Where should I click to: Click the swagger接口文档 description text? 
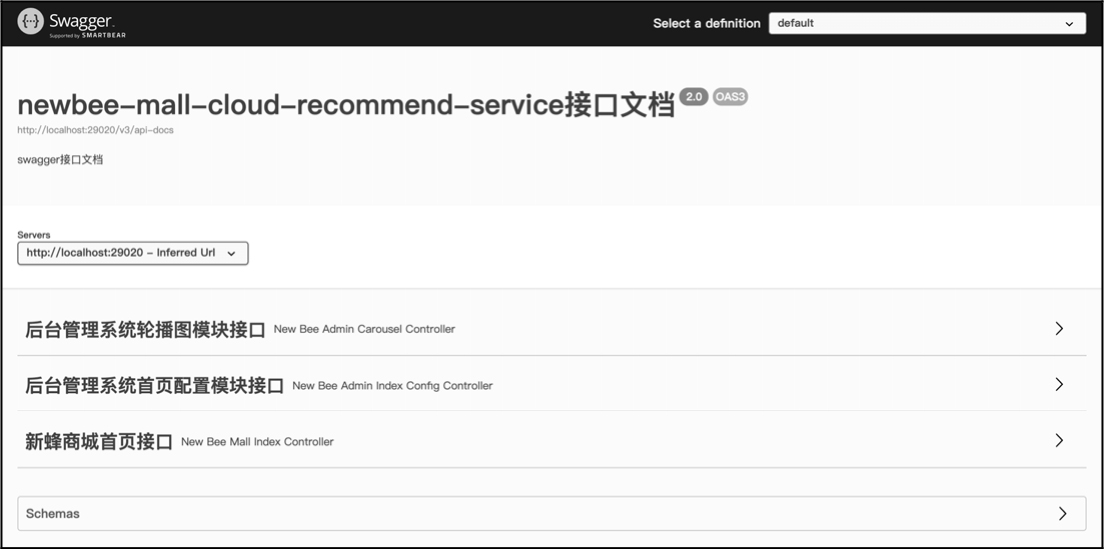pos(61,160)
